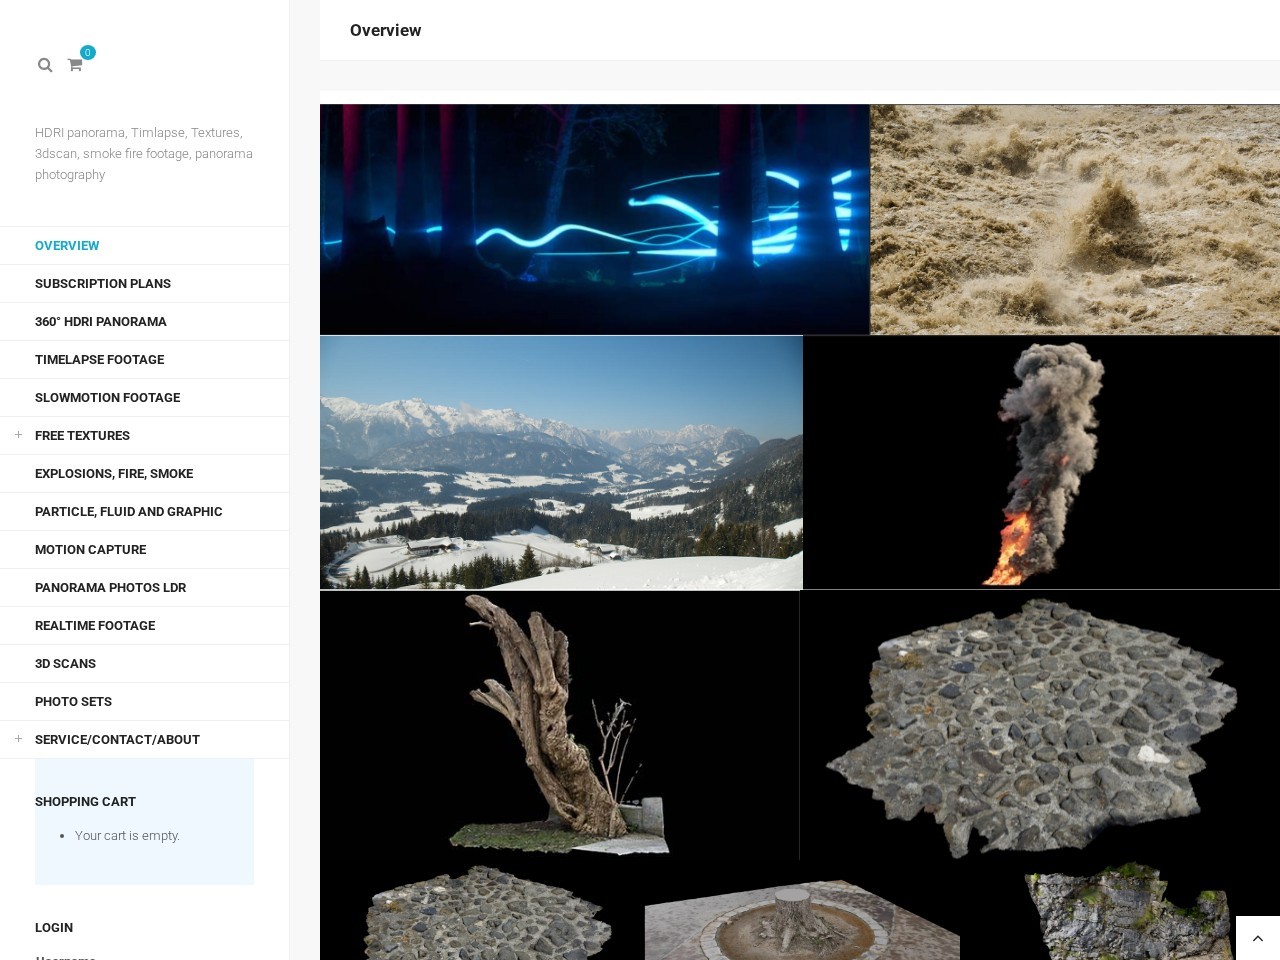Image resolution: width=1280 pixels, height=960 pixels.
Task: Open the blue light painting forest thumbnail
Action: click(595, 219)
